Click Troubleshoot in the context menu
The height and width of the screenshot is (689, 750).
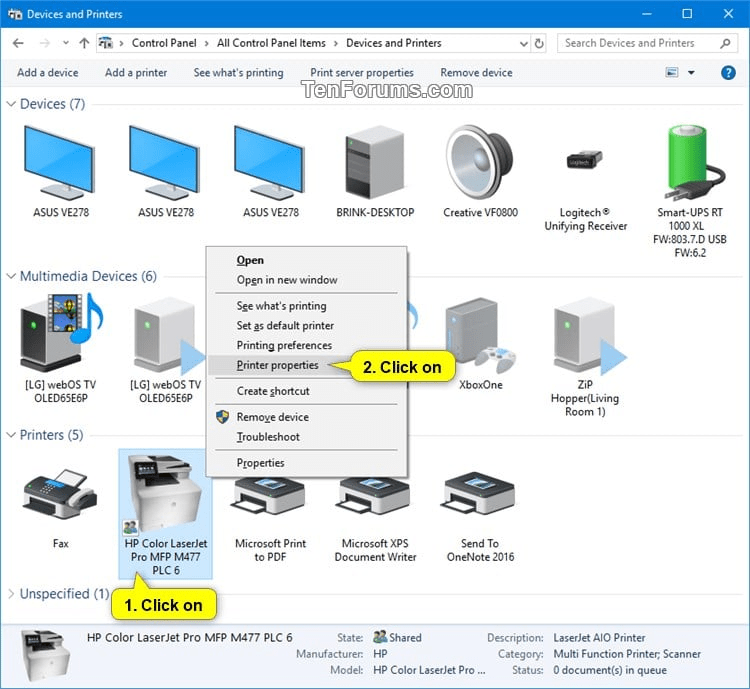click(268, 437)
